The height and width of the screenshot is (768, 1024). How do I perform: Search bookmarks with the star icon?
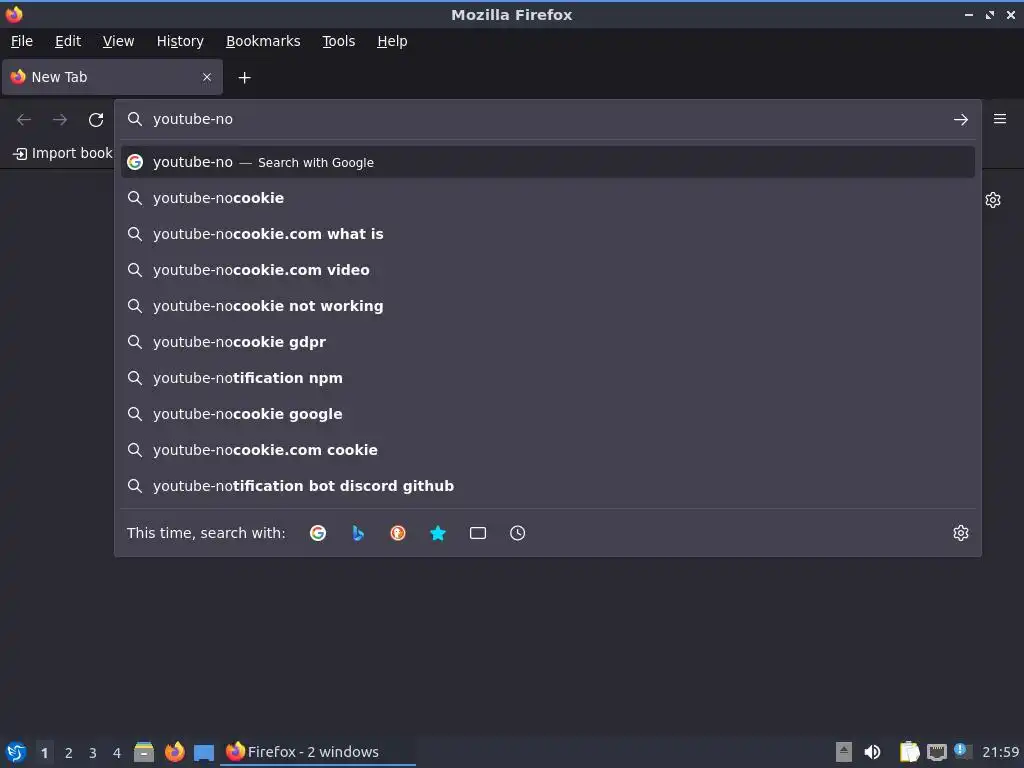(x=438, y=533)
